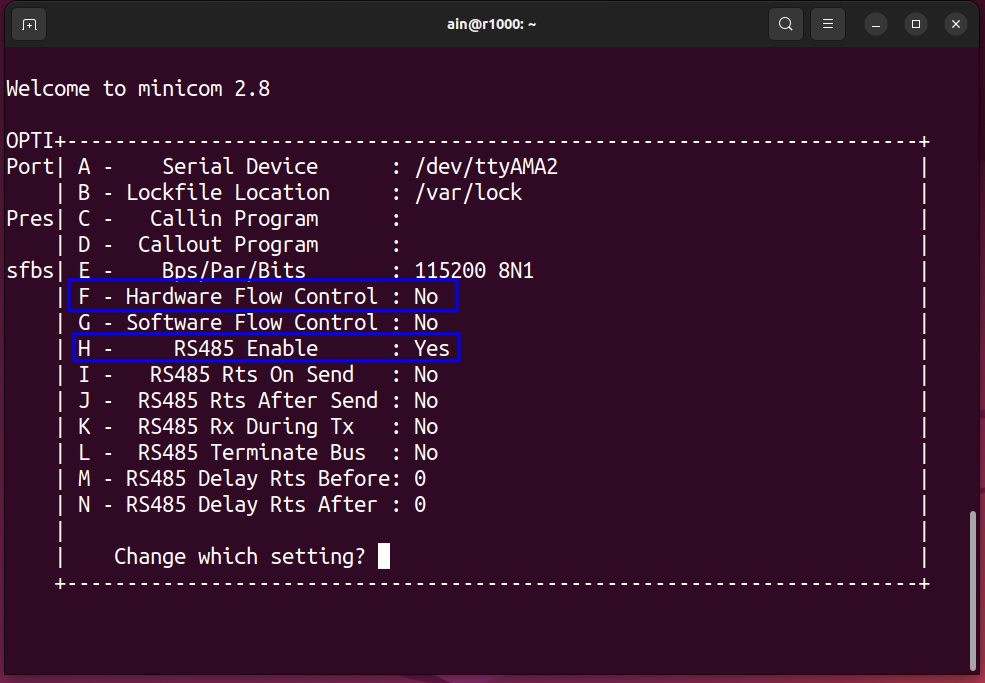The height and width of the screenshot is (683, 985).
Task: Click the RS485 Rx During Tx row
Action: pos(258,427)
